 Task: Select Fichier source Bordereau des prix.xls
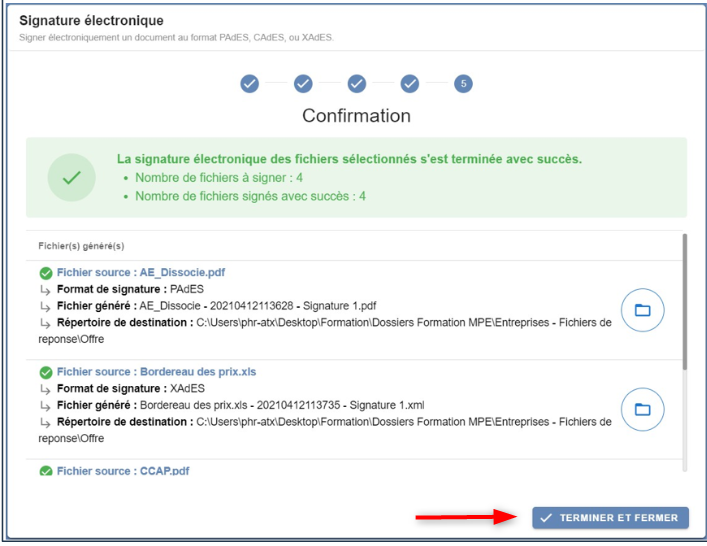pos(156,372)
